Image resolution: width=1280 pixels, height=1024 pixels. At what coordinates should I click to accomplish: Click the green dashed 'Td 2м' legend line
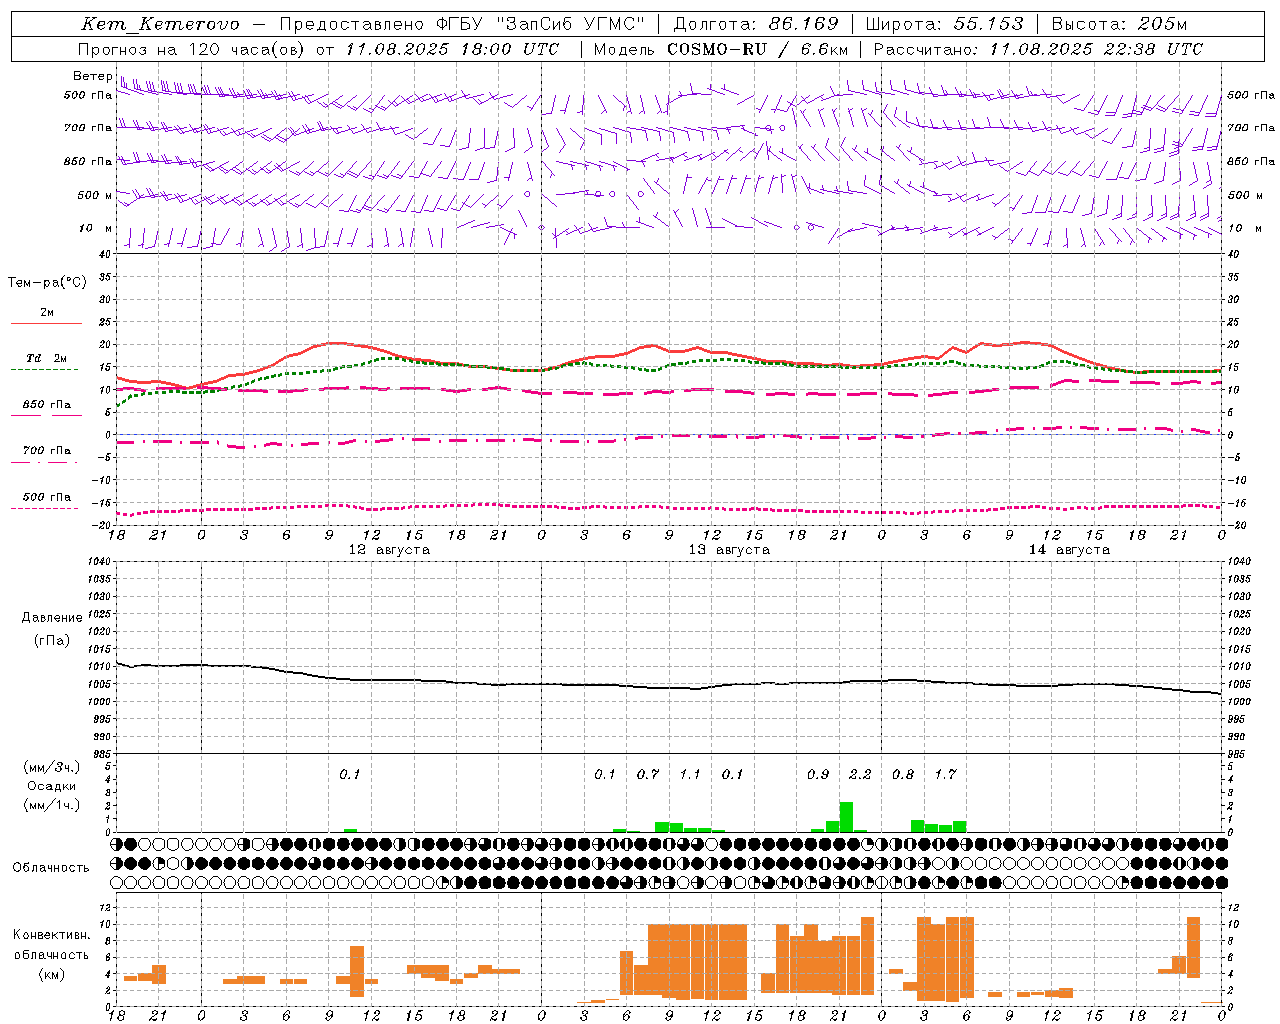pos(45,369)
